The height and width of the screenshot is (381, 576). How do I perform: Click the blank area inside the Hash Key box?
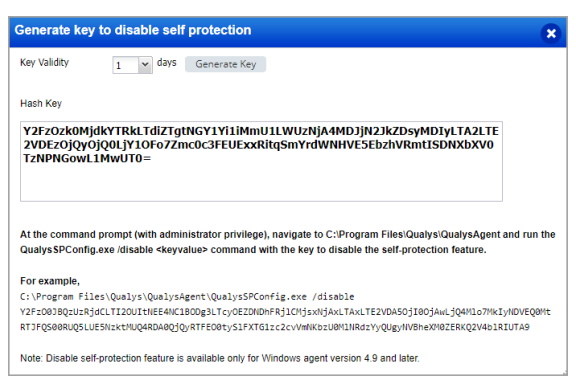261,183
